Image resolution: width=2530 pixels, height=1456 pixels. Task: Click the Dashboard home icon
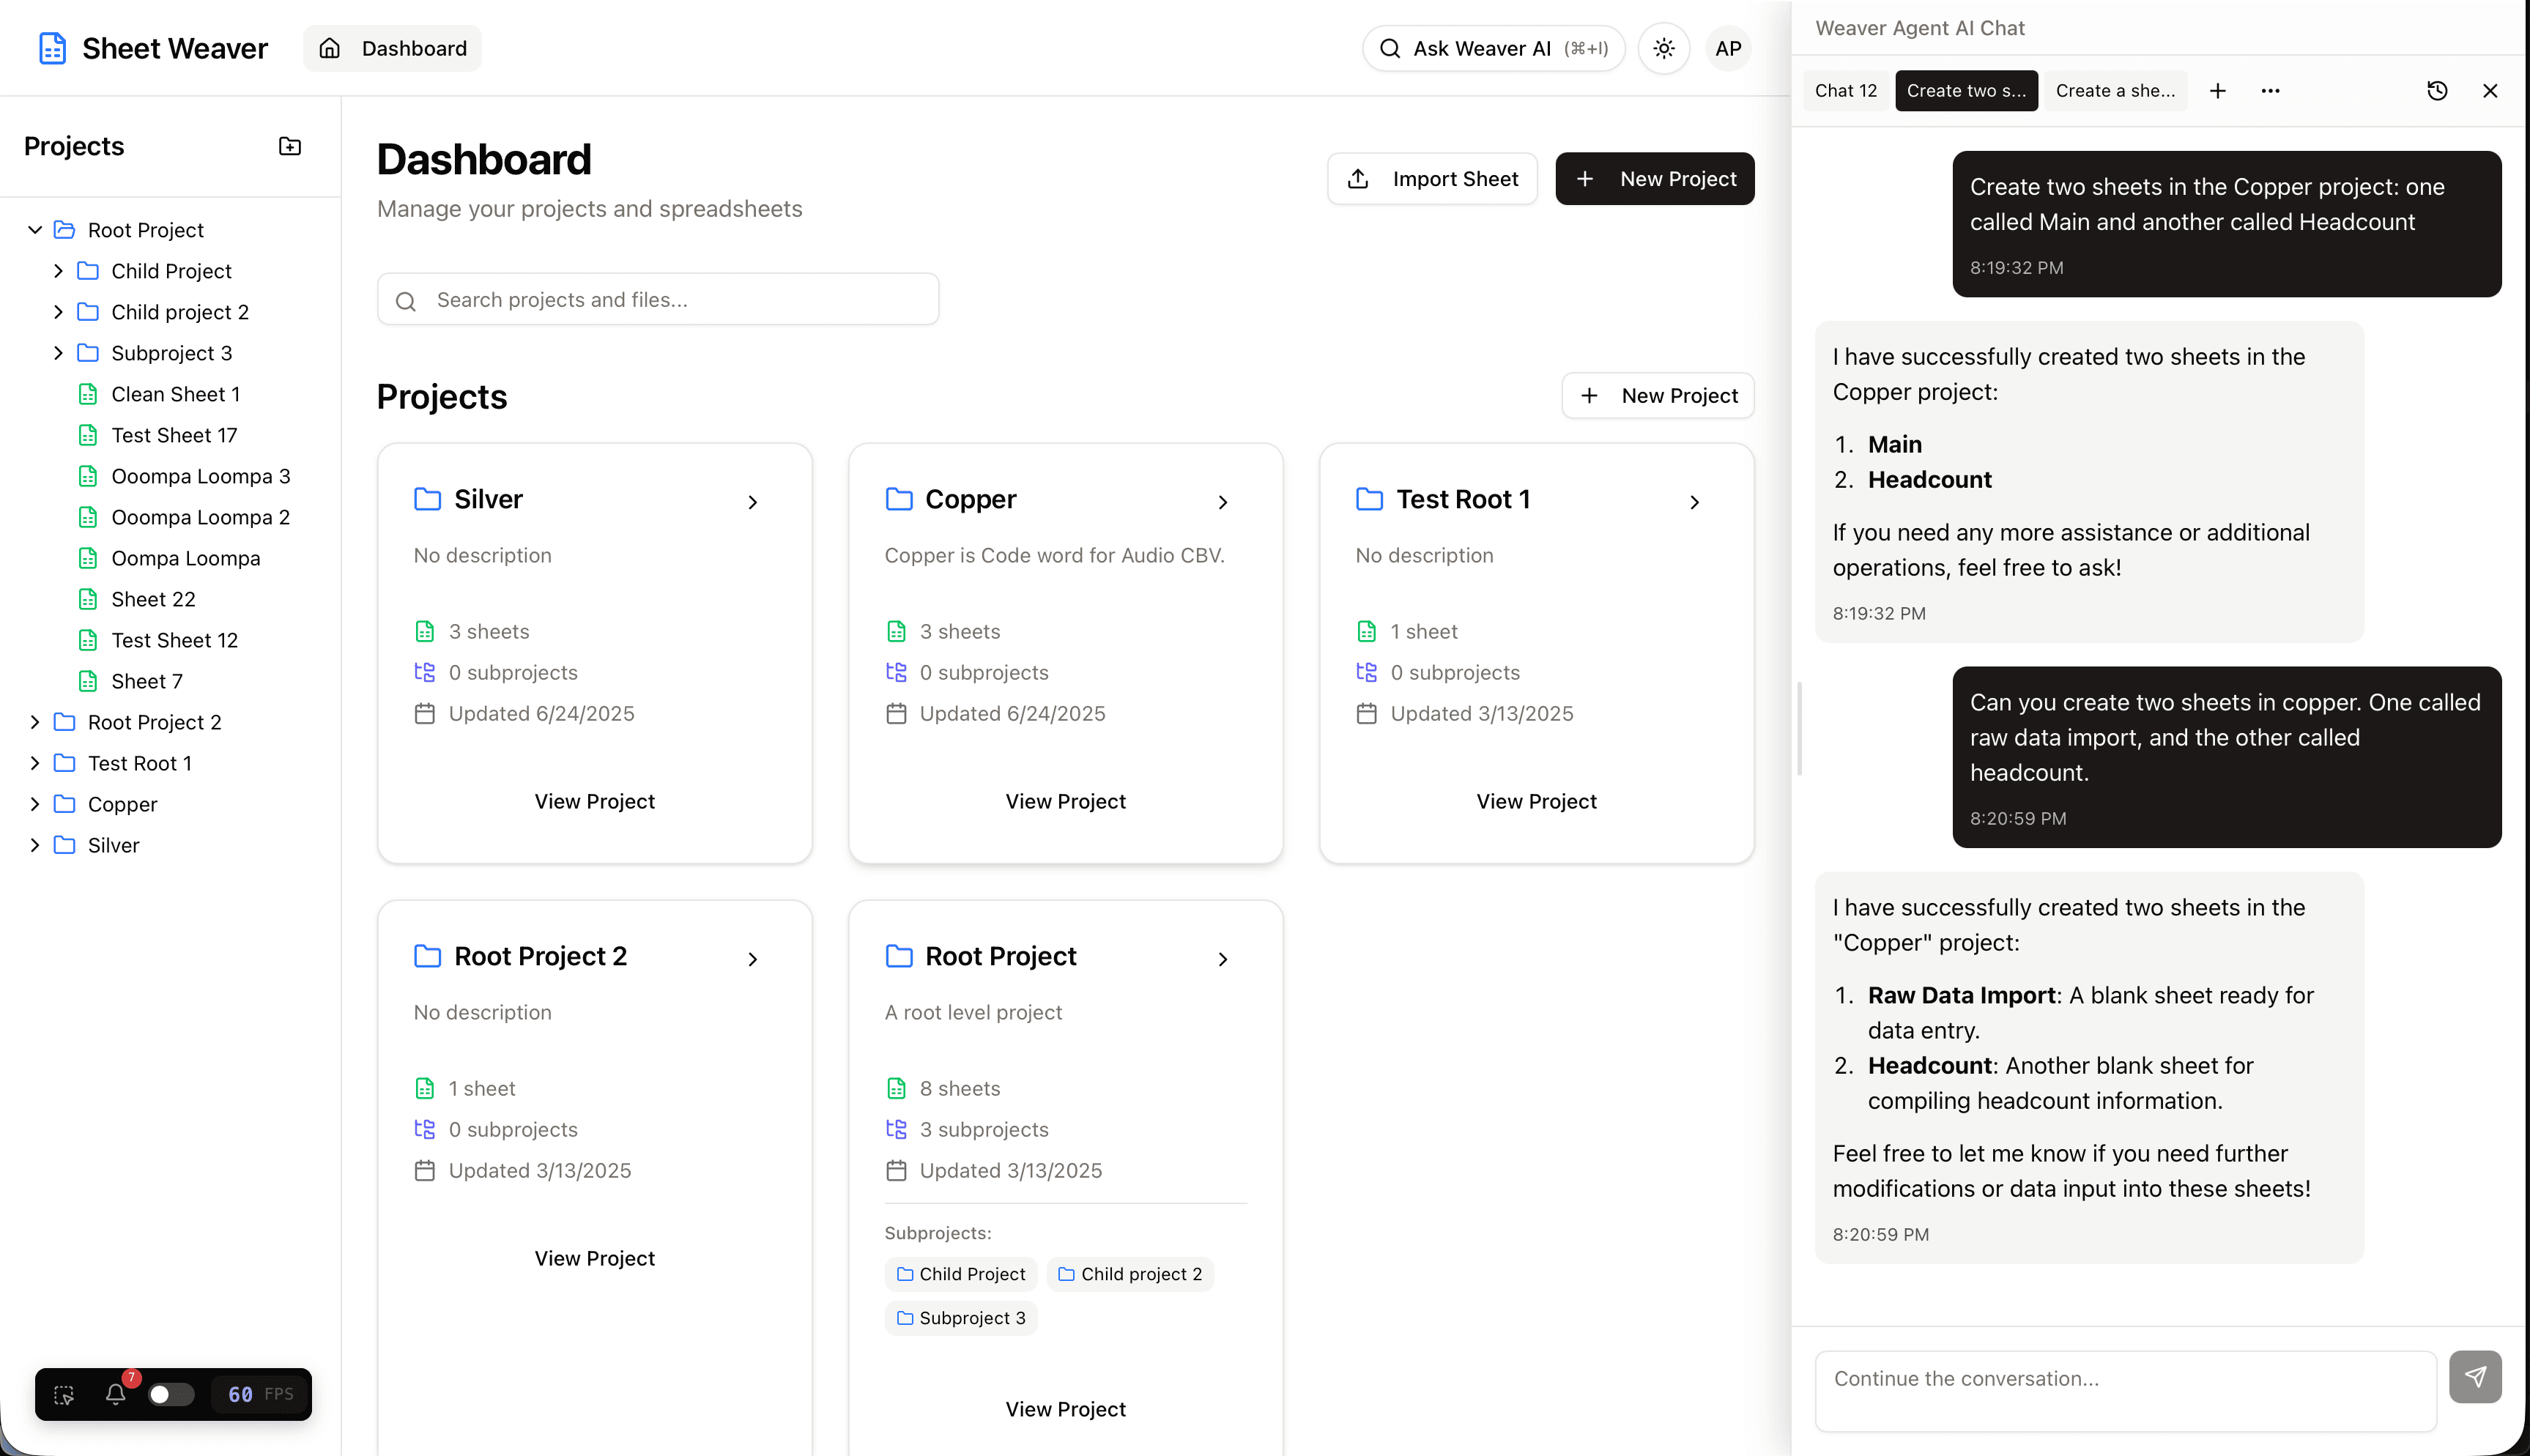pos(330,47)
